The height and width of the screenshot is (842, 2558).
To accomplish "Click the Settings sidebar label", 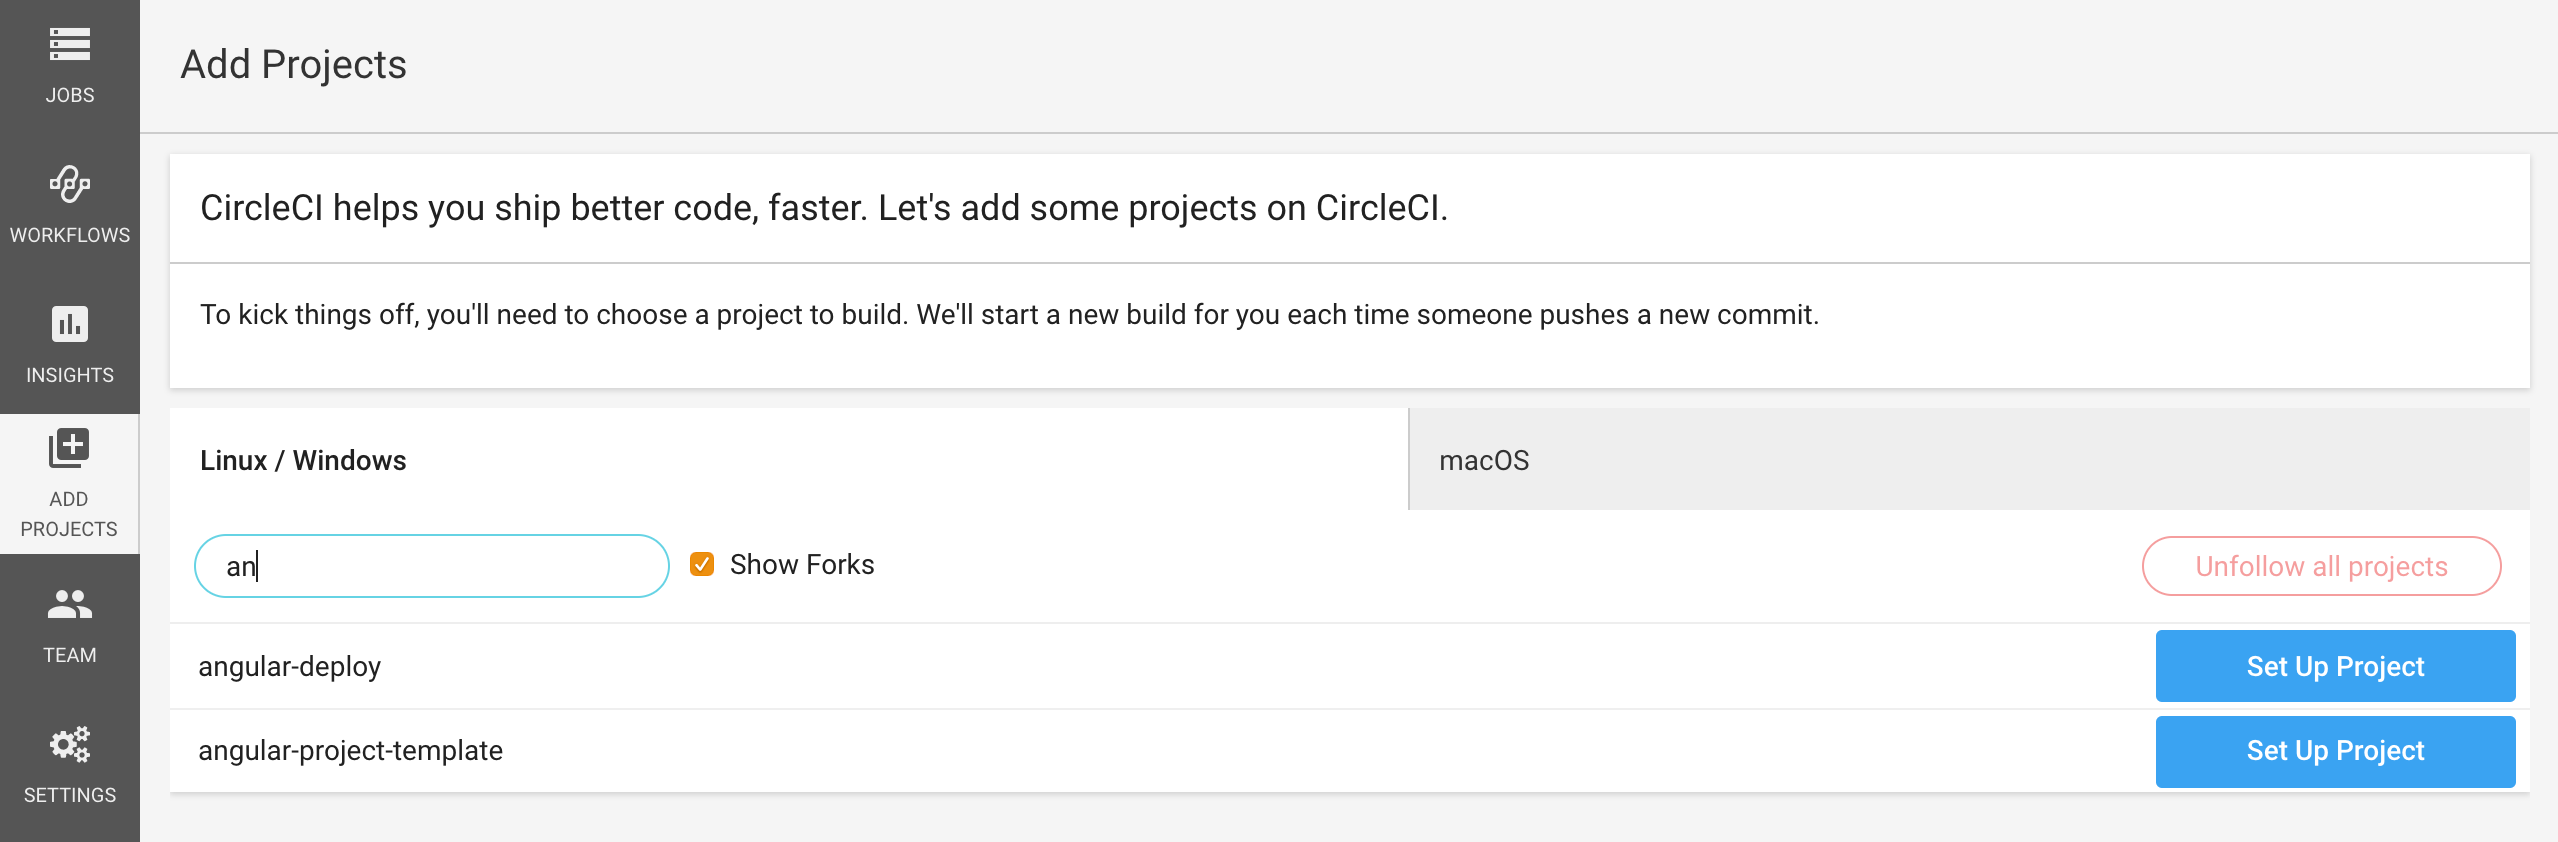I will pos(68,794).
